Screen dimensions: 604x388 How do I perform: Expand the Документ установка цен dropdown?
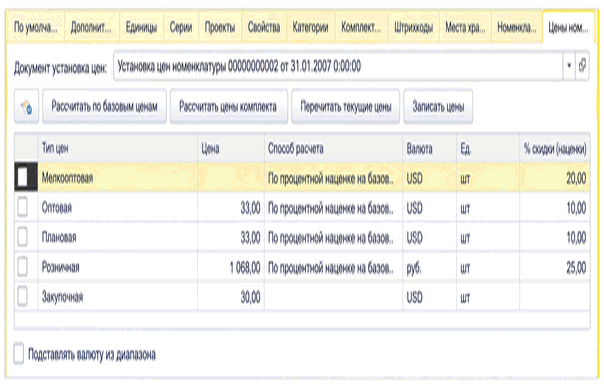click(569, 66)
